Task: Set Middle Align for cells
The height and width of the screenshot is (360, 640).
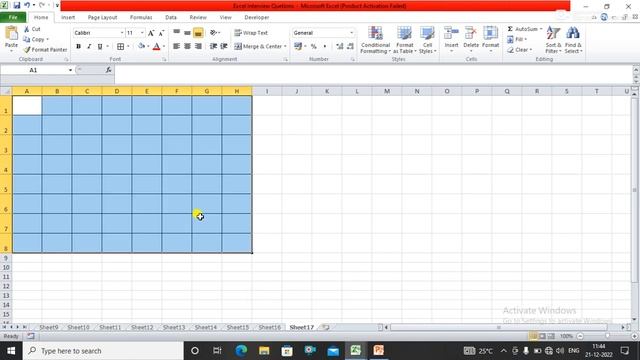Action: (x=187, y=33)
